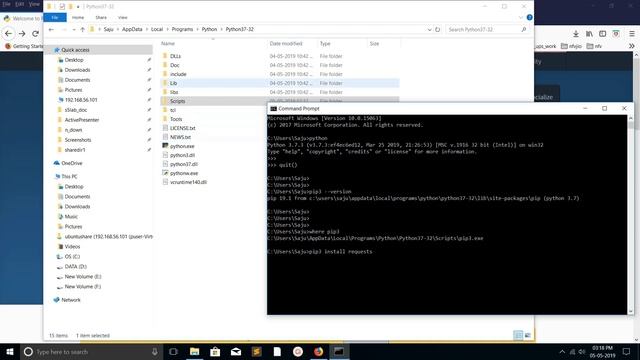Switch to details view layout icon
The width and height of the screenshot is (640, 360).
tap(518, 335)
